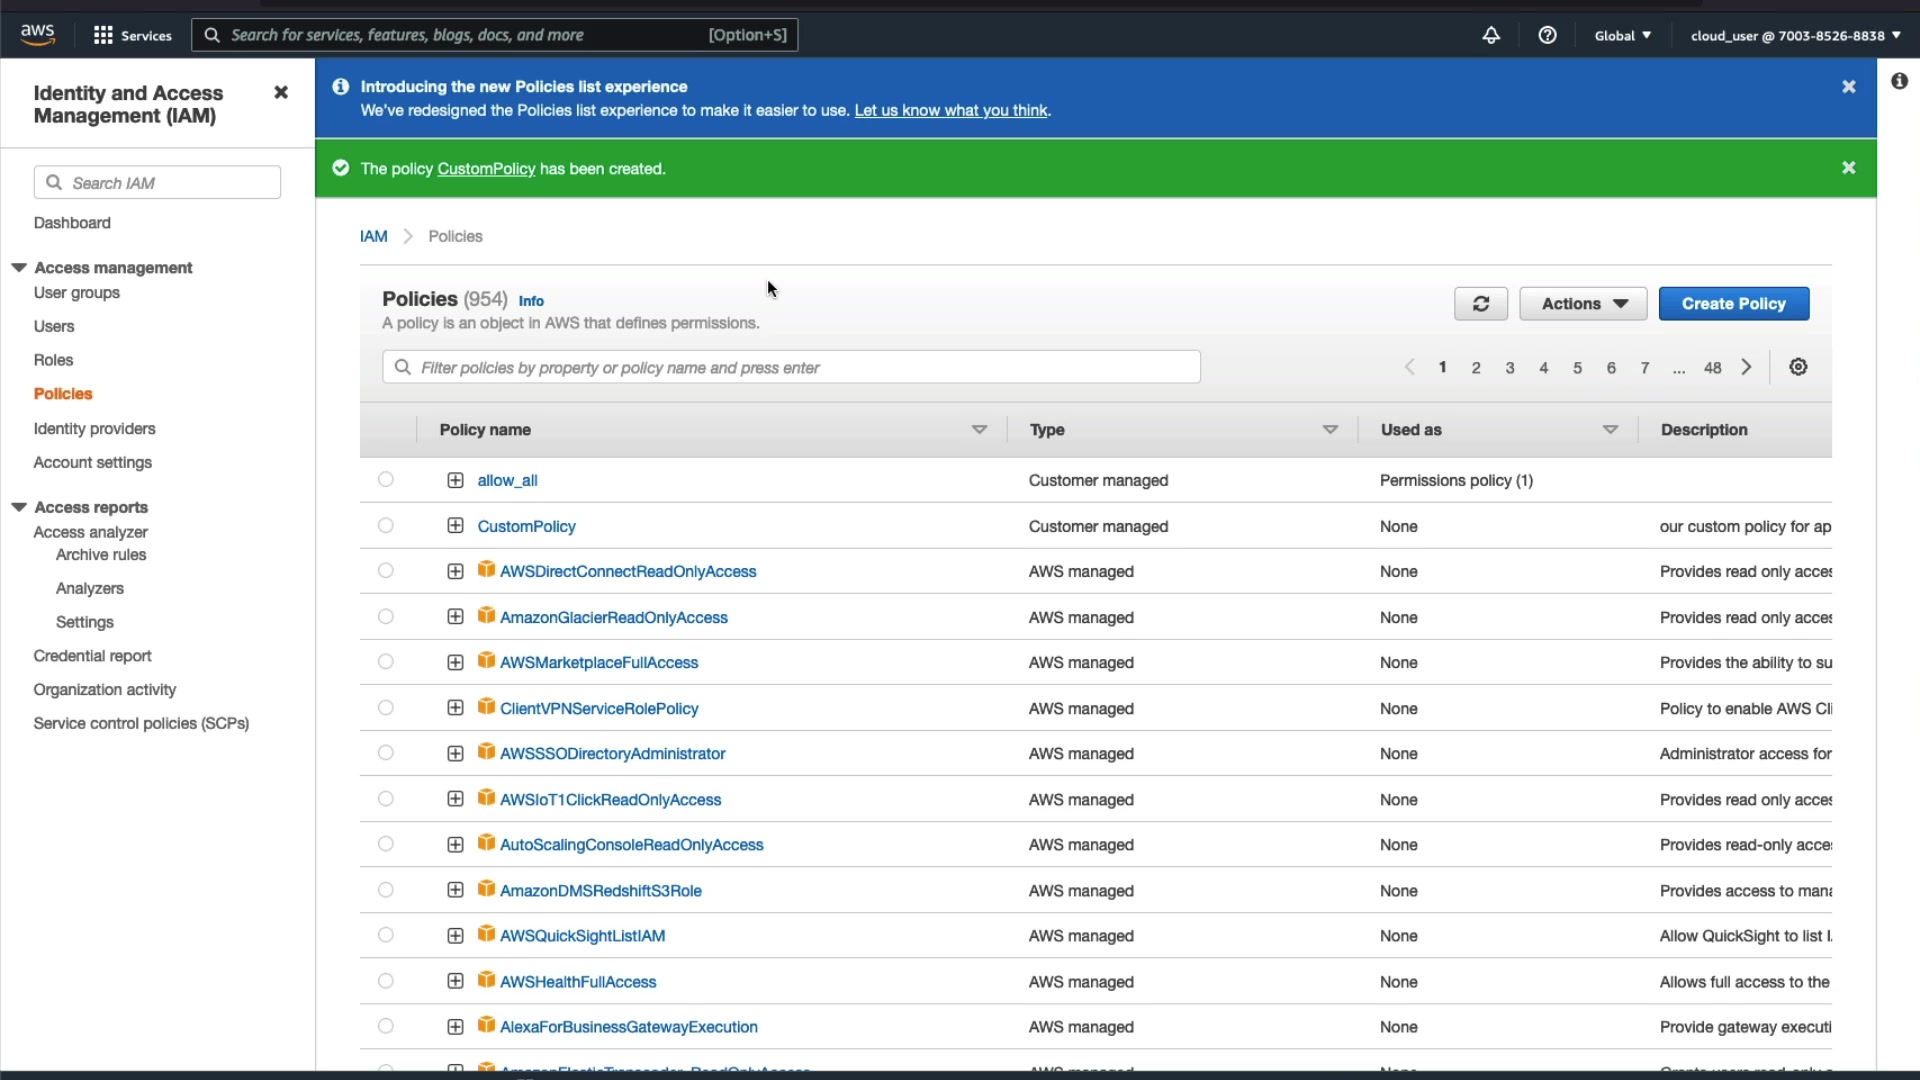The width and height of the screenshot is (1920, 1080).
Task: Open table preferences gear icon
Action: [1798, 367]
